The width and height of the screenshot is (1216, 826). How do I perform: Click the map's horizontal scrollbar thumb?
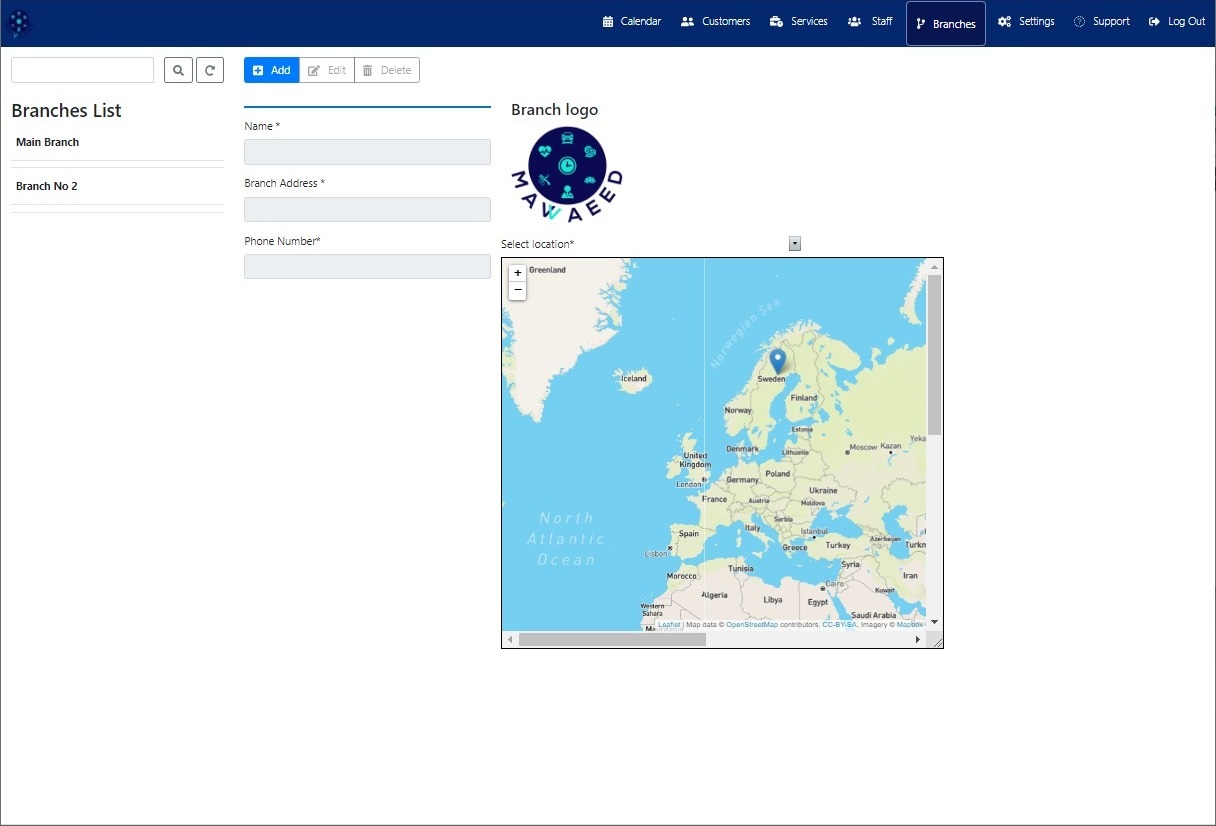(x=612, y=639)
